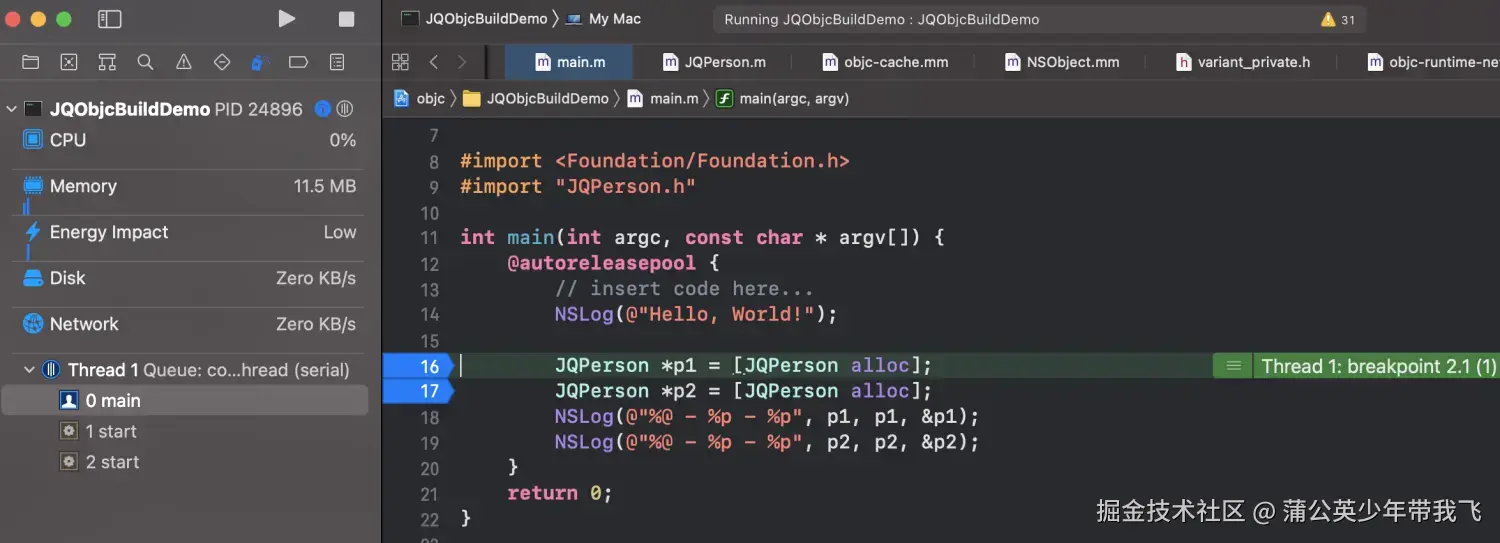1500x543 pixels.
Task: Click the NSLog Hello, World! code line
Action: click(x=696, y=314)
